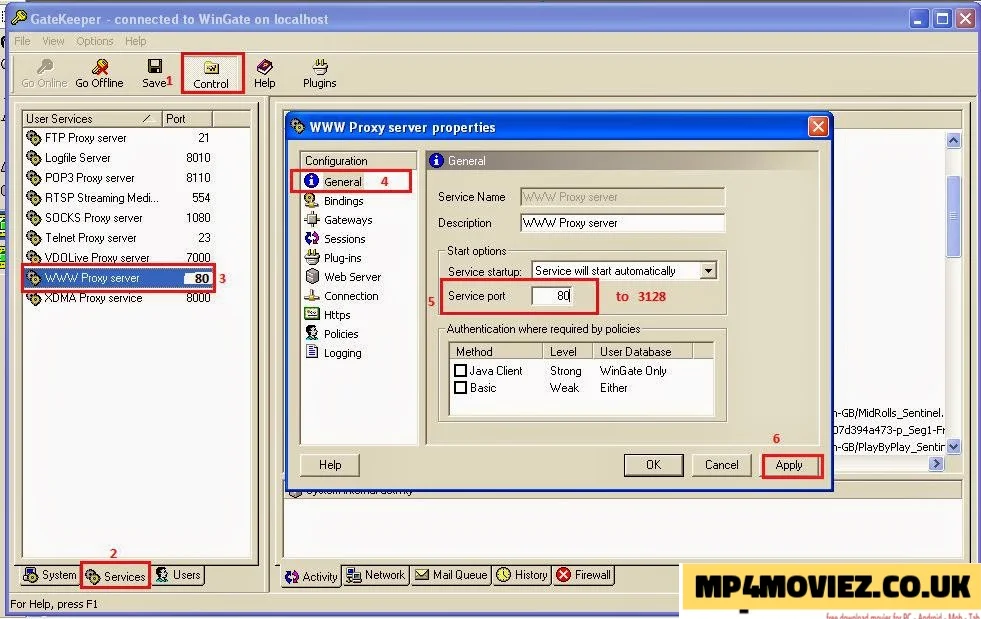The height and width of the screenshot is (619, 981).
Task: Select RTSP Streaming Media service icon
Action: pos(33,198)
